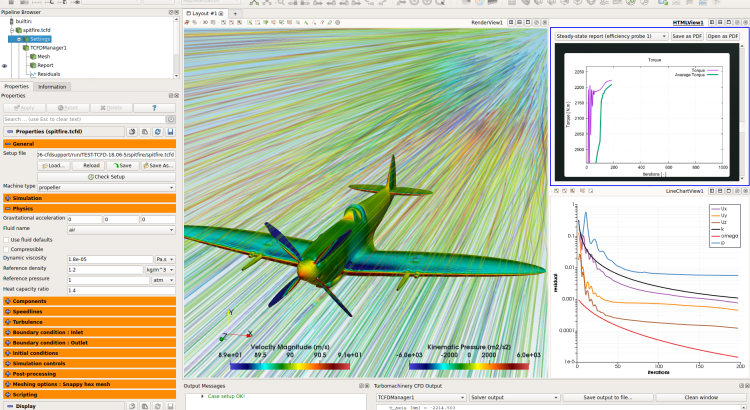750x410 pixels.
Task: Open the Pa.s viscosity unit dropdown
Action: tap(165, 259)
